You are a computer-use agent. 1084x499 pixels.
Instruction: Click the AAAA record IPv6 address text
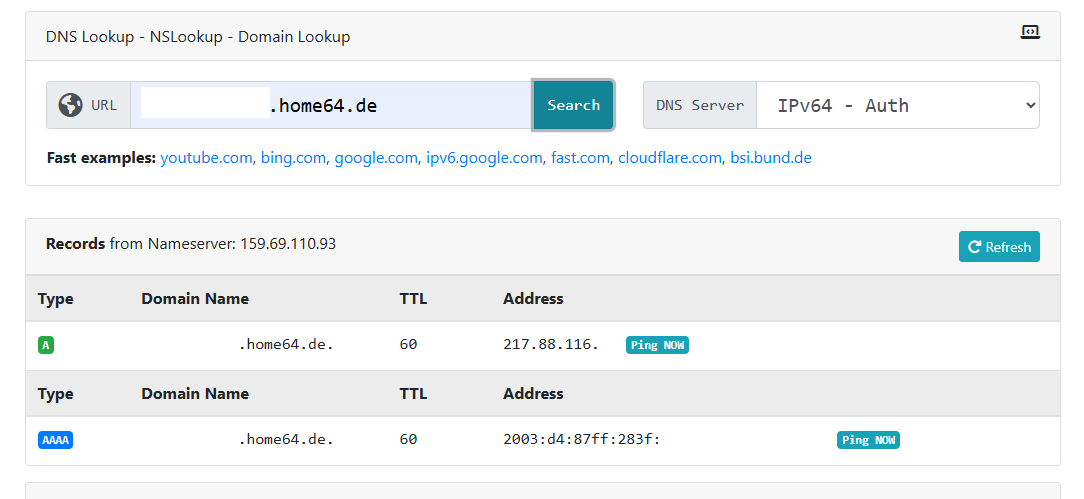click(582, 440)
